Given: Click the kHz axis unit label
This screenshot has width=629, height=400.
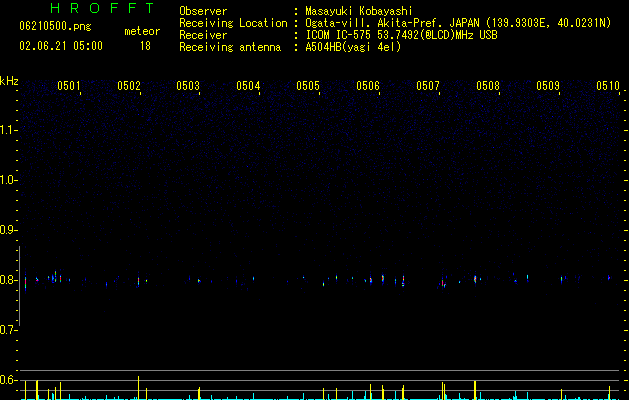Looking at the screenshot, I should click(x=9, y=81).
